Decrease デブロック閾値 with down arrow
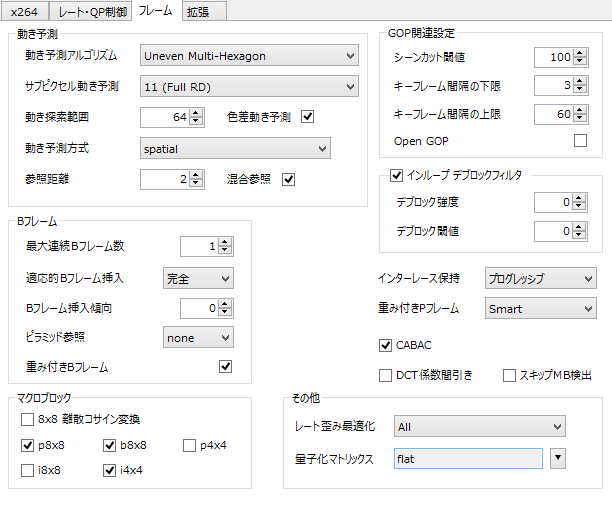Image resolution: width=612 pixels, height=517 pixels. click(579, 236)
